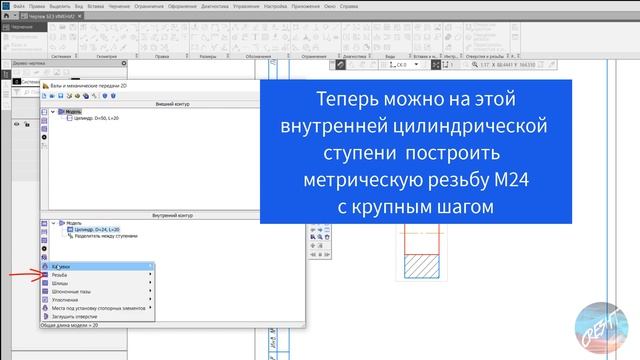Viewport: 640px width, 360px height.
Task: Click the hatched rectangle in the drawing
Action: point(422,267)
